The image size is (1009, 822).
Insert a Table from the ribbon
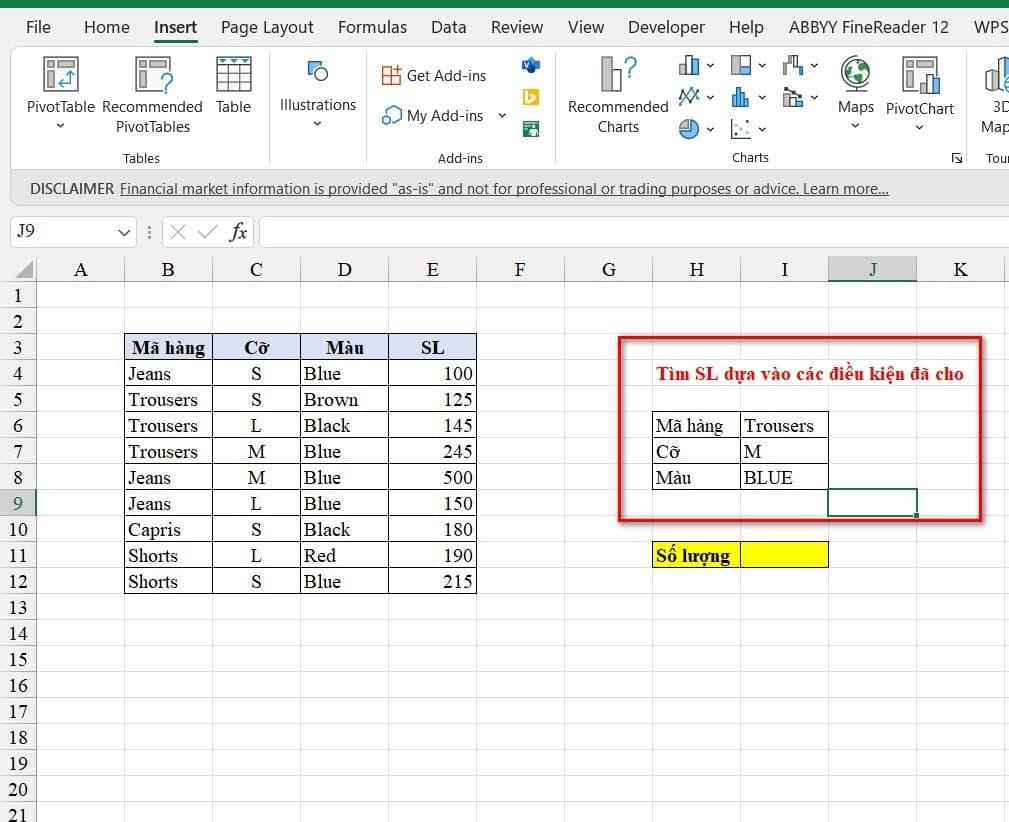[233, 76]
